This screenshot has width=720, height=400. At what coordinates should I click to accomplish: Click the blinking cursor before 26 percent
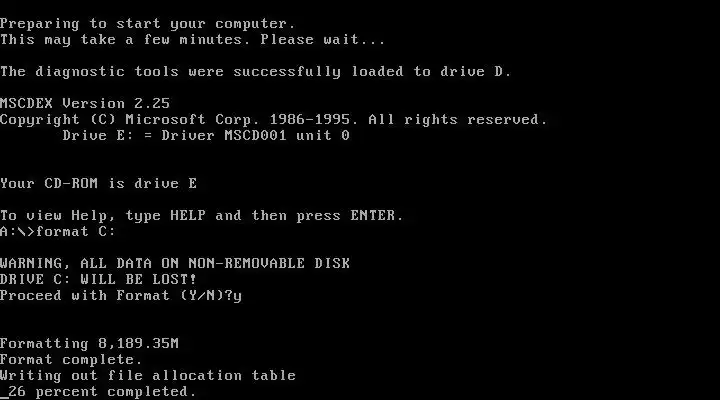[x=4, y=397]
